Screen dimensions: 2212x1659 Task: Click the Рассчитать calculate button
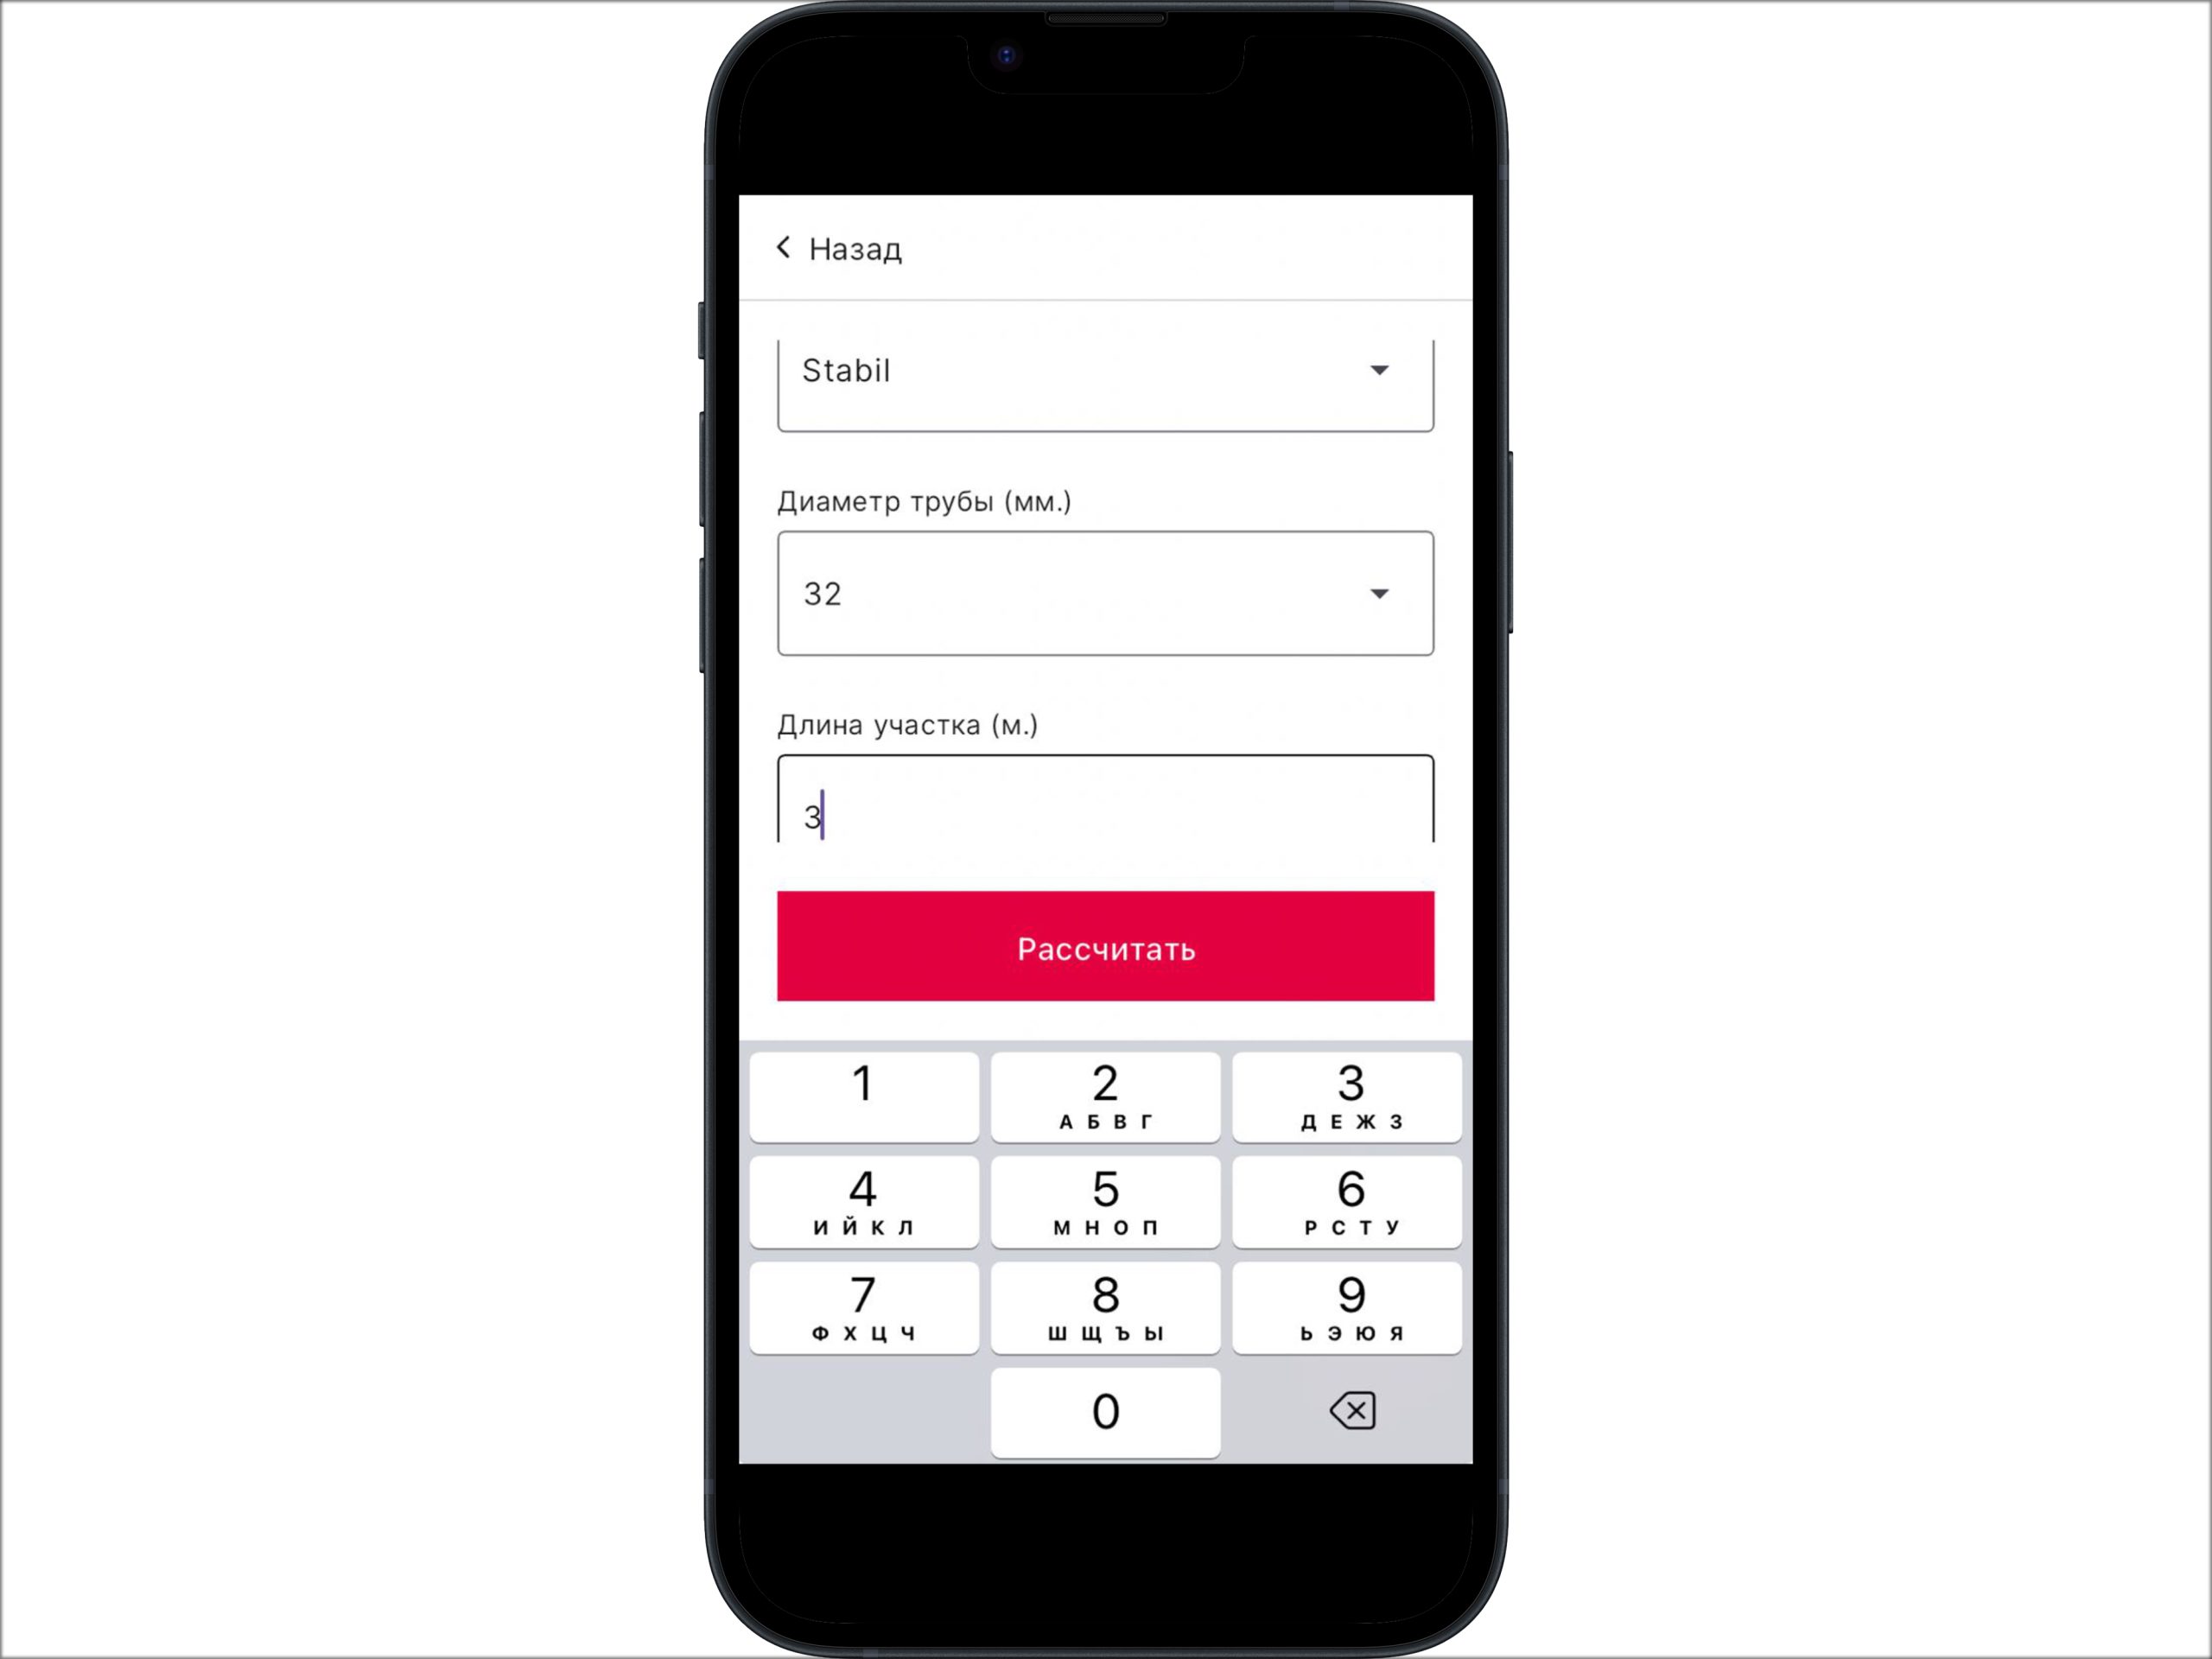pyautogui.click(x=1104, y=946)
